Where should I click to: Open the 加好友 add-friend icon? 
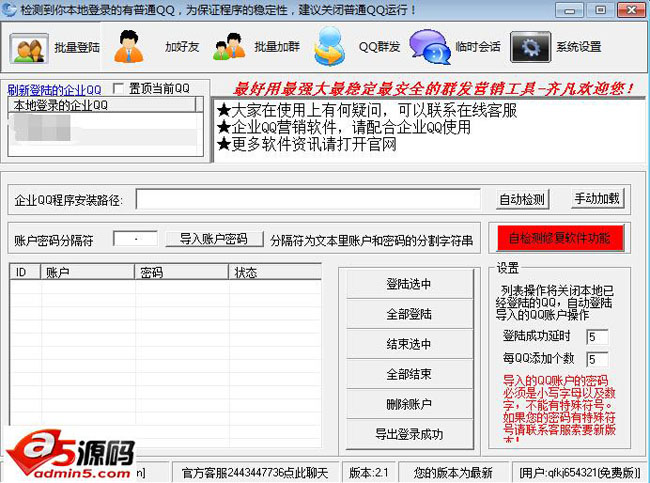(129, 47)
